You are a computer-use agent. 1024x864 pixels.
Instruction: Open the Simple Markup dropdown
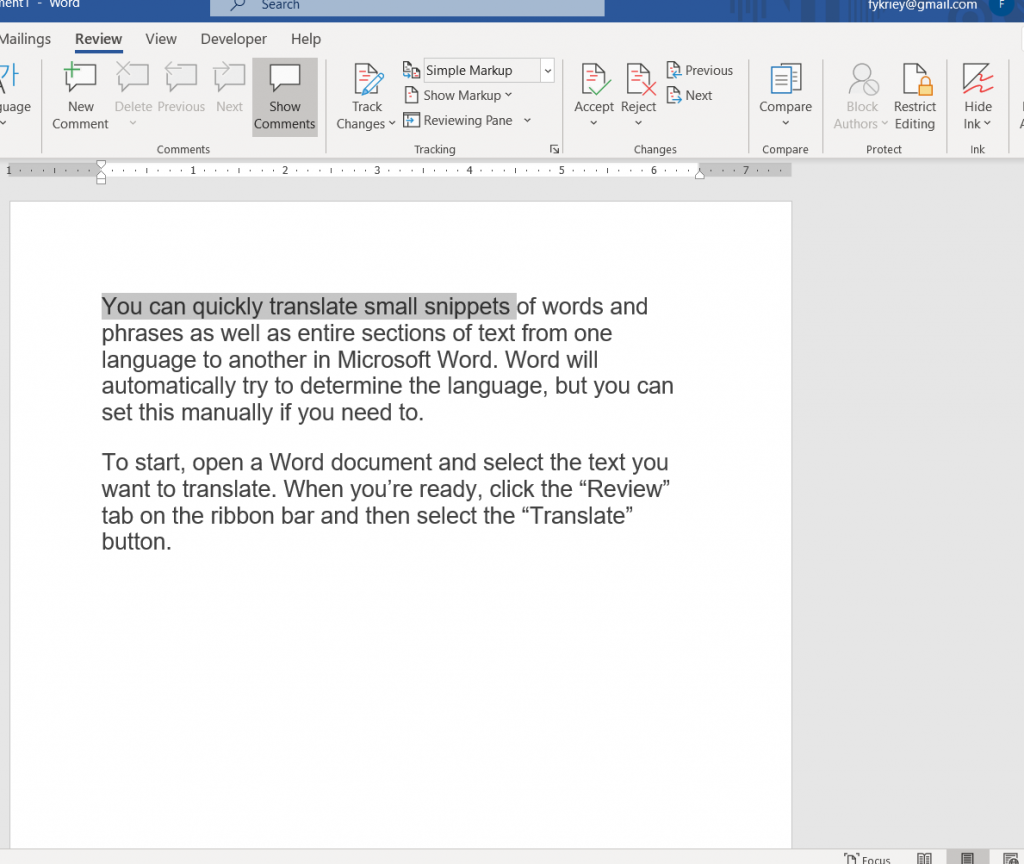[547, 70]
